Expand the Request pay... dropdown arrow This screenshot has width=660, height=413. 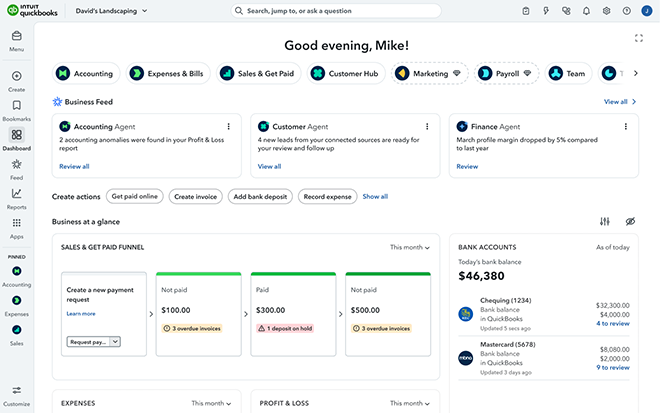(x=115, y=342)
